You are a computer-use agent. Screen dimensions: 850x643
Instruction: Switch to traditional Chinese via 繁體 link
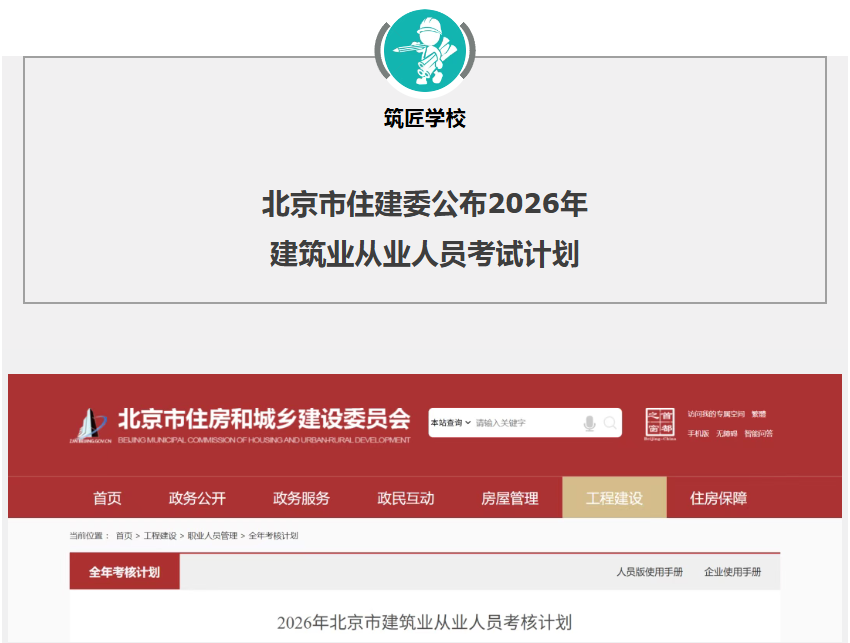pos(759,414)
